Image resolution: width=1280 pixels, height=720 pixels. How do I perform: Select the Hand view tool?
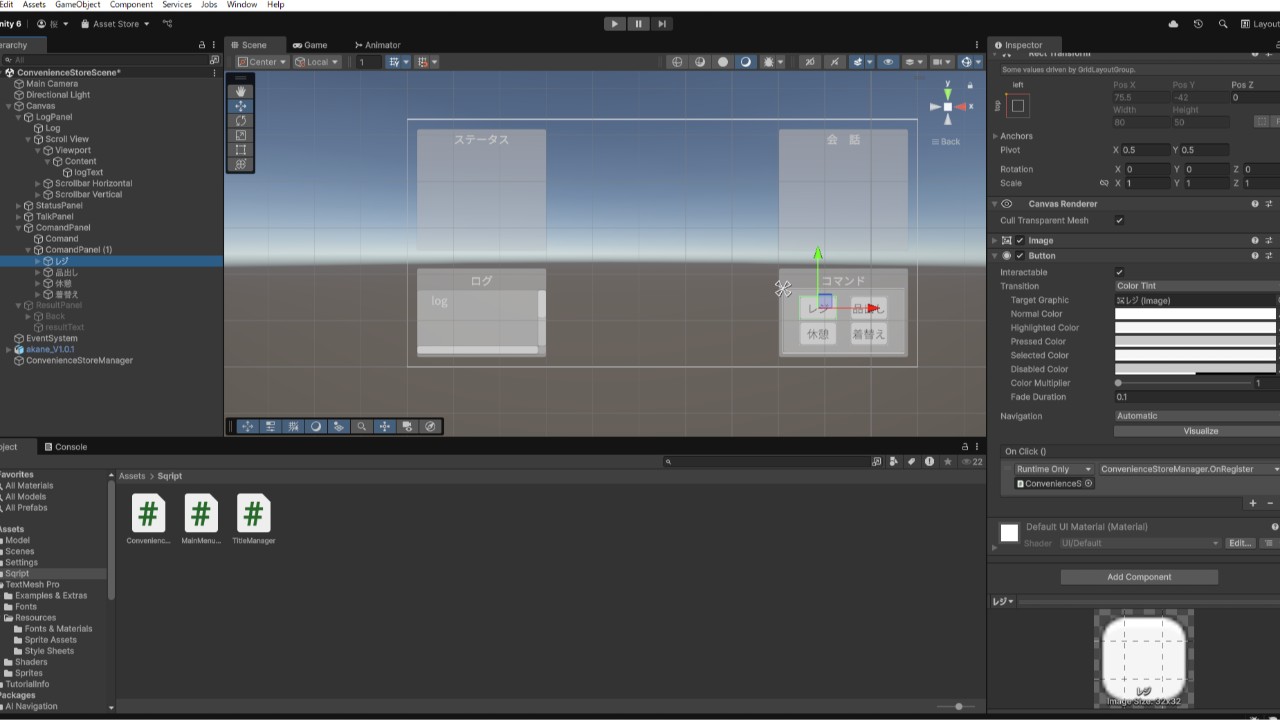click(x=241, y=91)
